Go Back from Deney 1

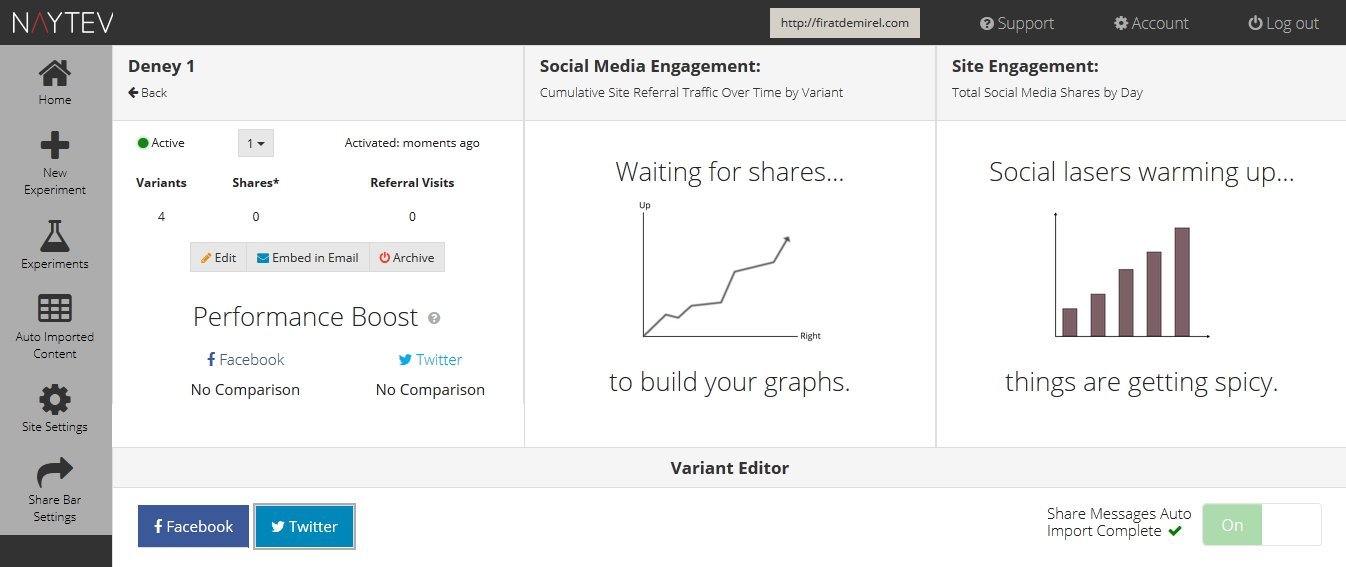click(148, 93)
